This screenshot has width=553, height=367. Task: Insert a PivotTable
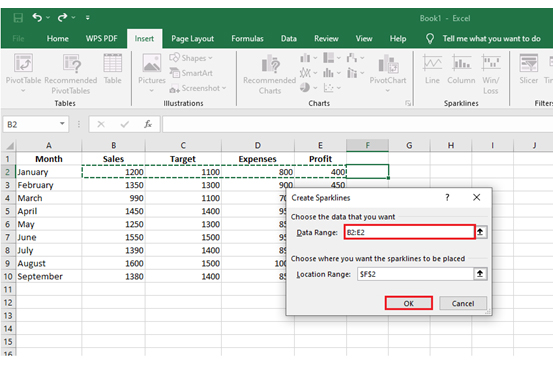pyautogui.click(x=23, y=73)
